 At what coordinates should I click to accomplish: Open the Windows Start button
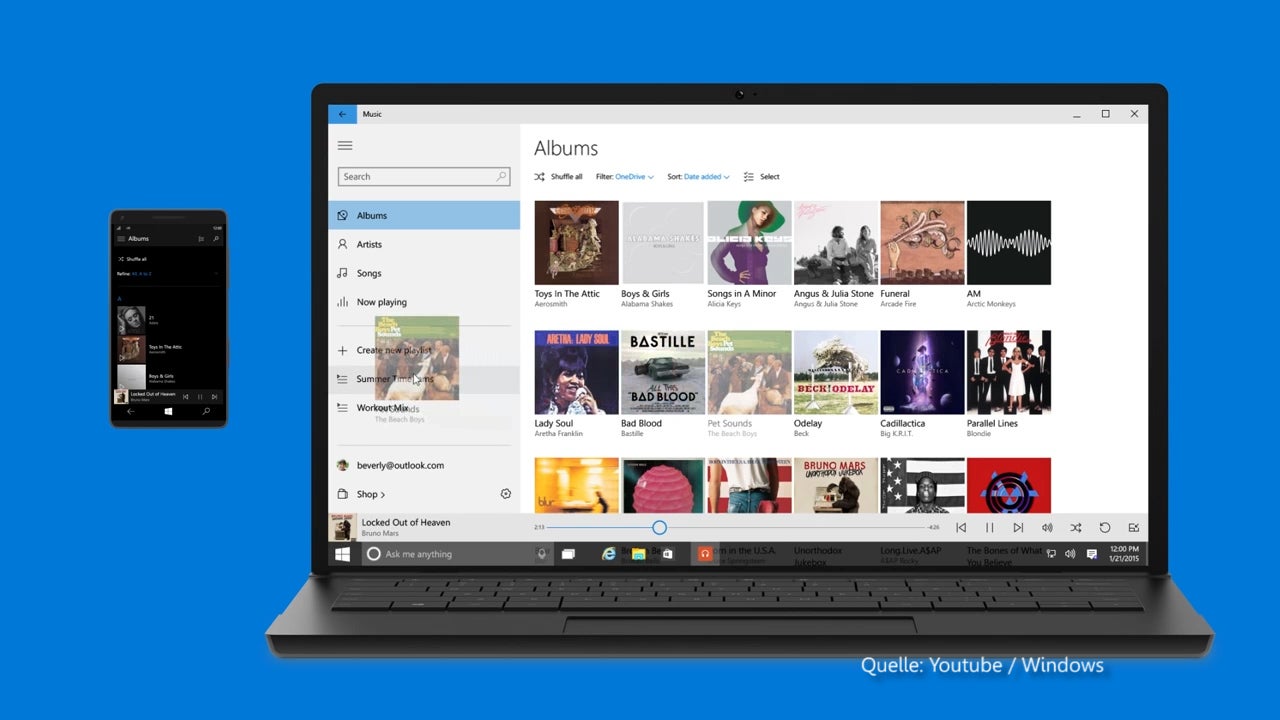coord(342,554)
